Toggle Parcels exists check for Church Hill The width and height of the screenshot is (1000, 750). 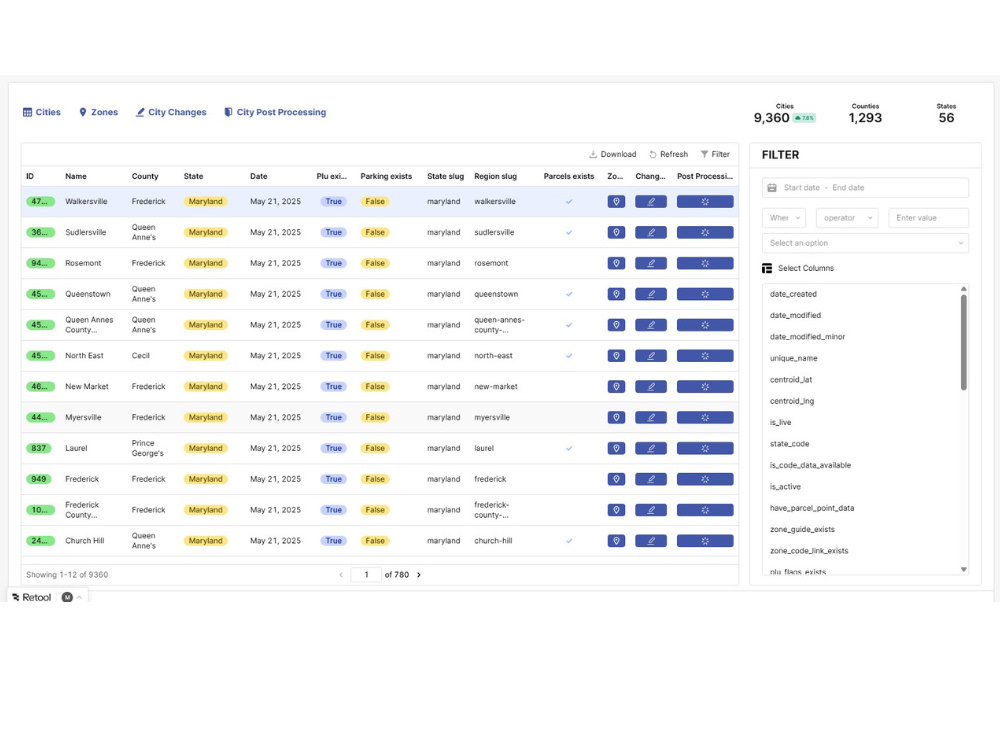pyautogui.click(x=569, y=541)
